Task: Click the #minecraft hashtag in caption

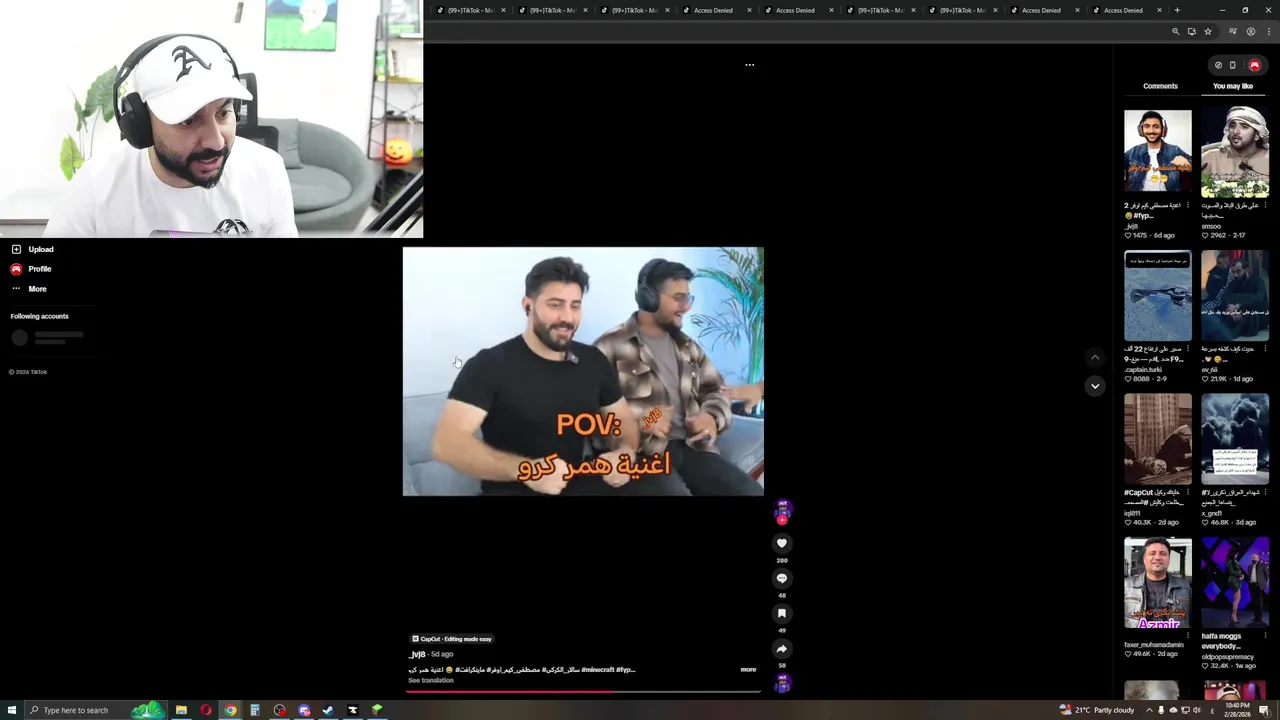Action: point(598,669)
